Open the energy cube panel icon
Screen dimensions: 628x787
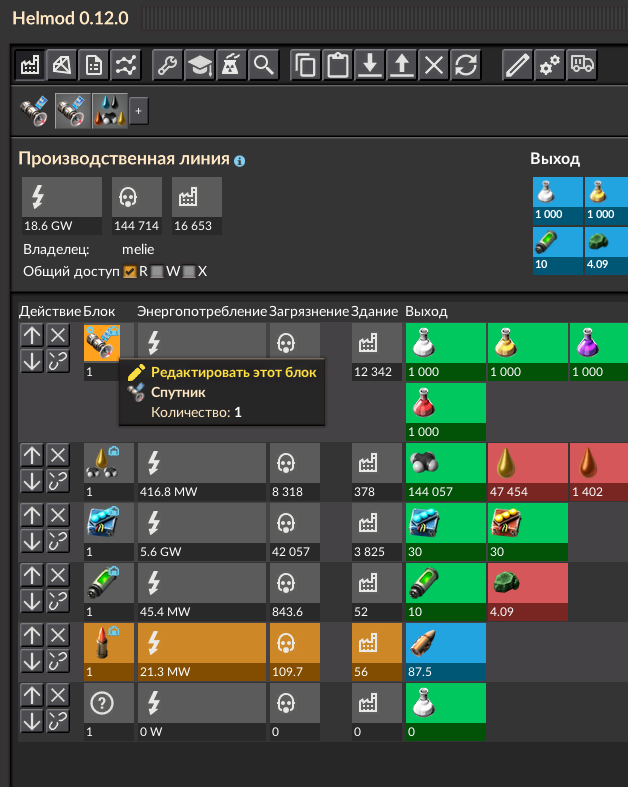tap(62, 65)
